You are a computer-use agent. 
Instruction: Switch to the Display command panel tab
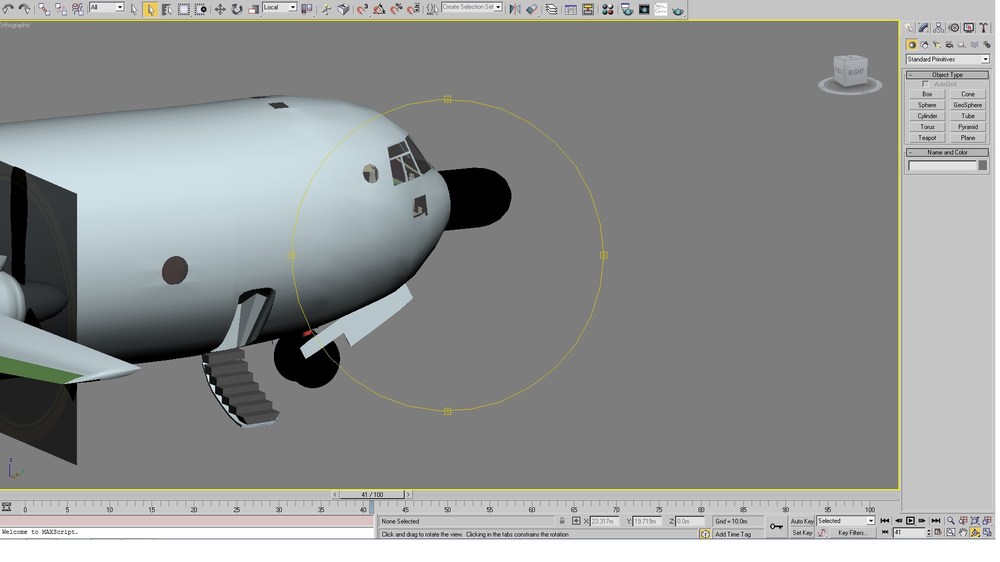coord(969,27)
